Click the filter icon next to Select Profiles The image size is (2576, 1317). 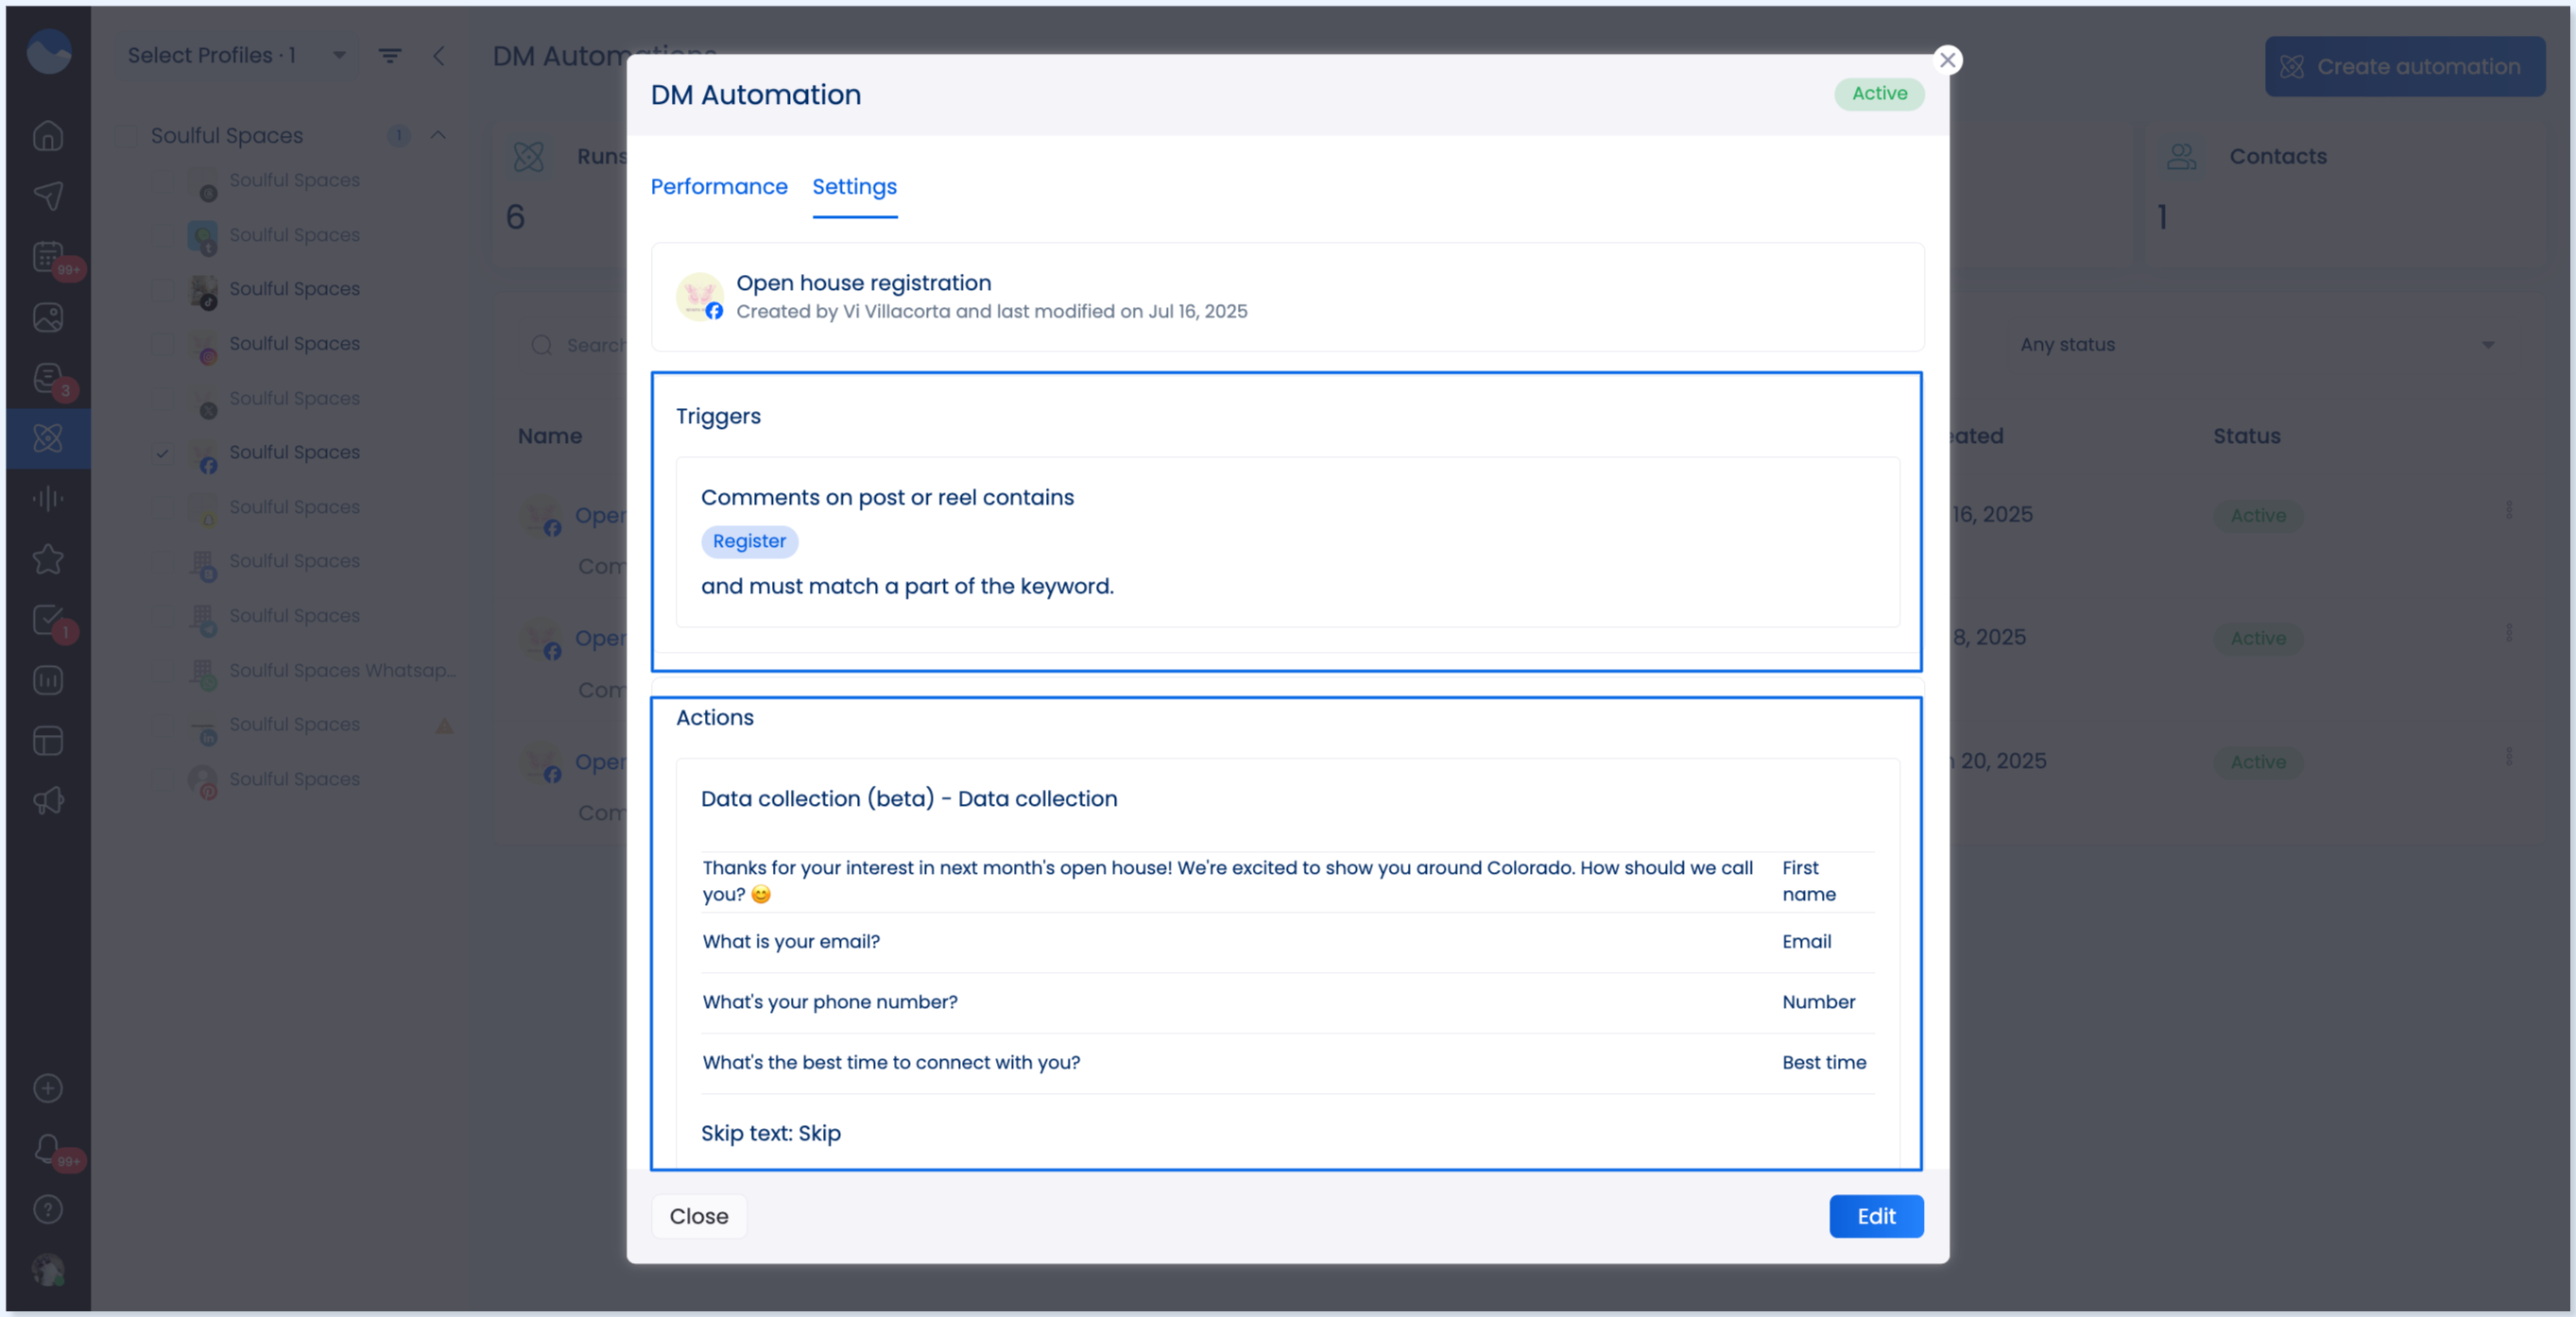click(x=390, y=56)
